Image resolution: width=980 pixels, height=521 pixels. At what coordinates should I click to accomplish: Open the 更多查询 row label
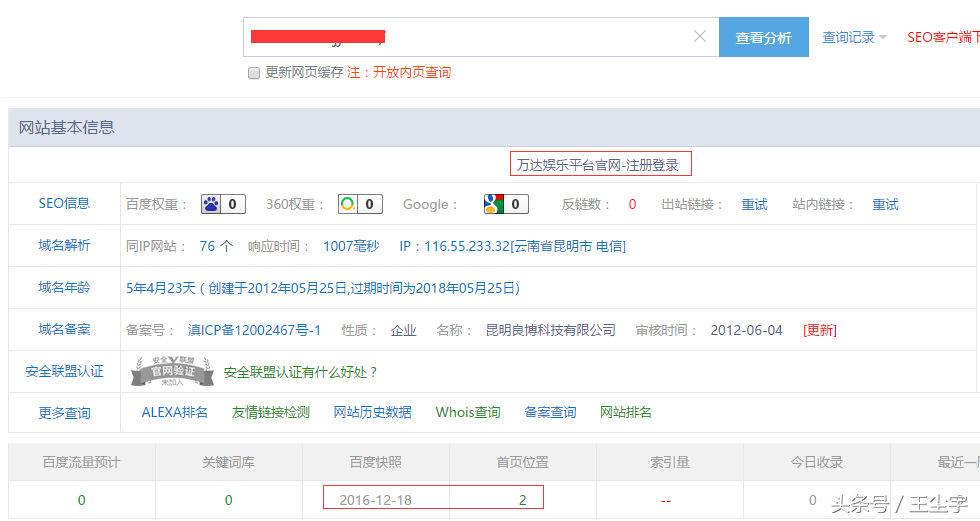(x=64, y=413)
